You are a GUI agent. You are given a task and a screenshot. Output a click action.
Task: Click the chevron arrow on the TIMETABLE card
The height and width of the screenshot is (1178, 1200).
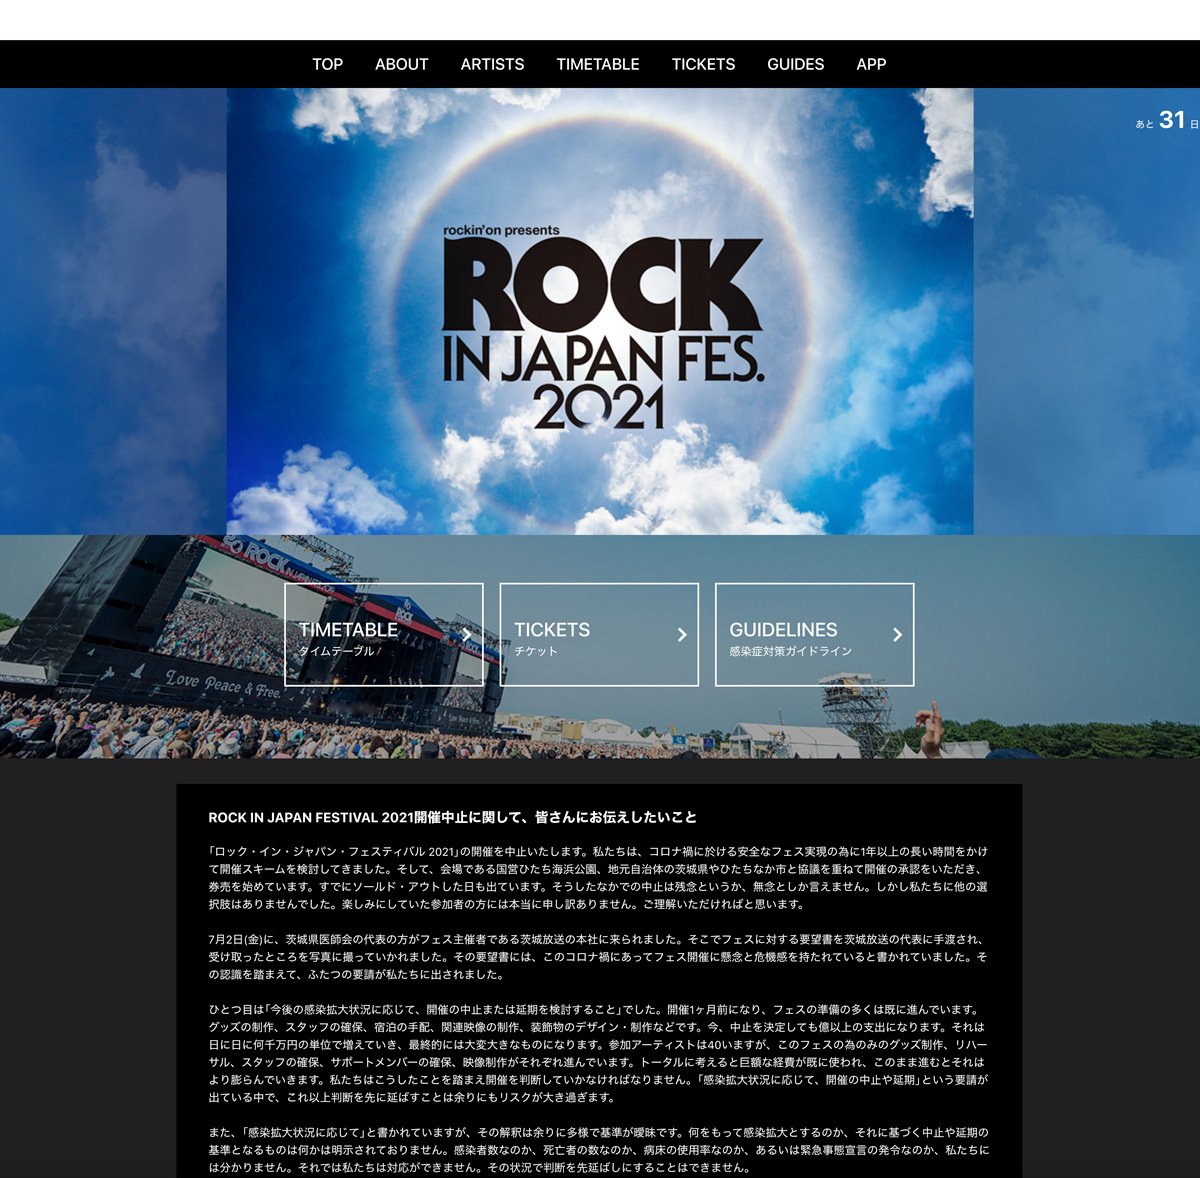[467, 635]
